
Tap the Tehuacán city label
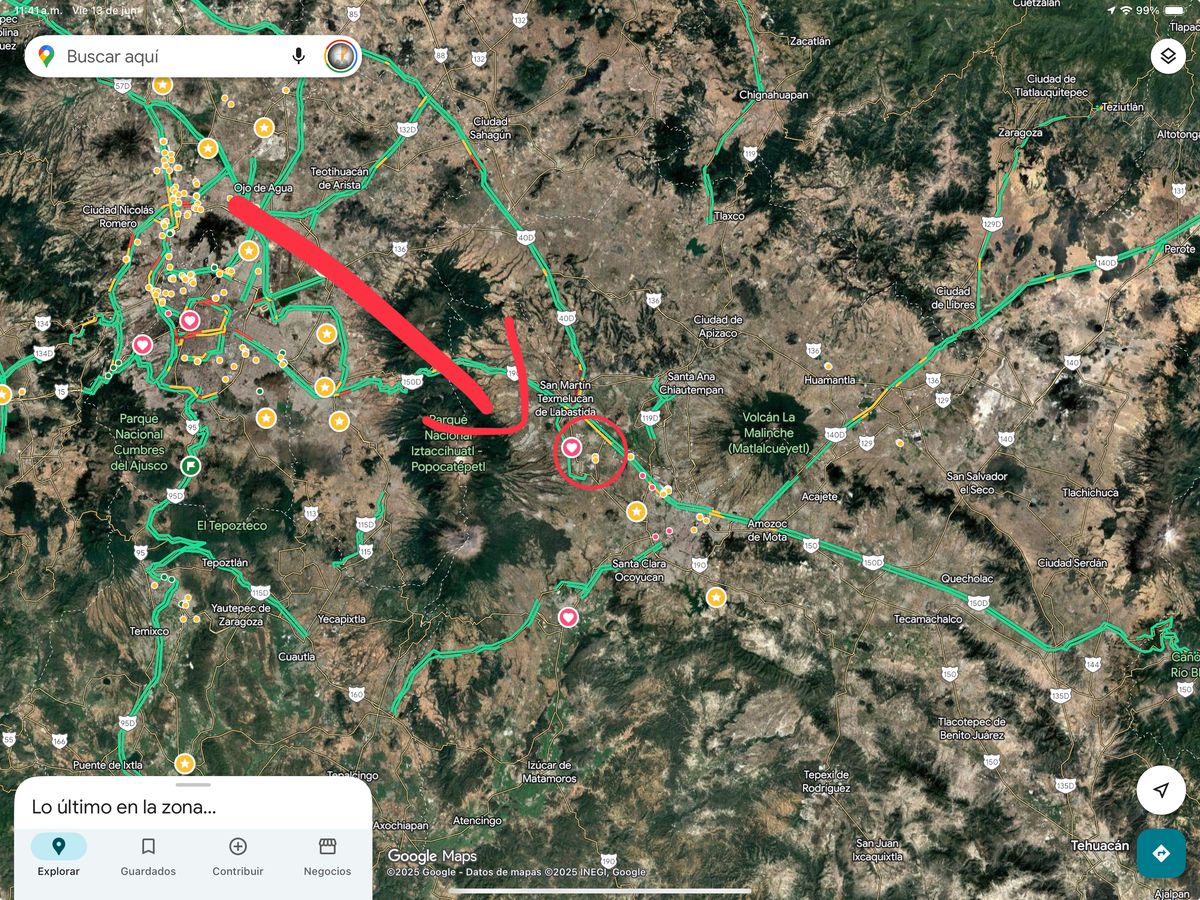[x=1100, y=846]
